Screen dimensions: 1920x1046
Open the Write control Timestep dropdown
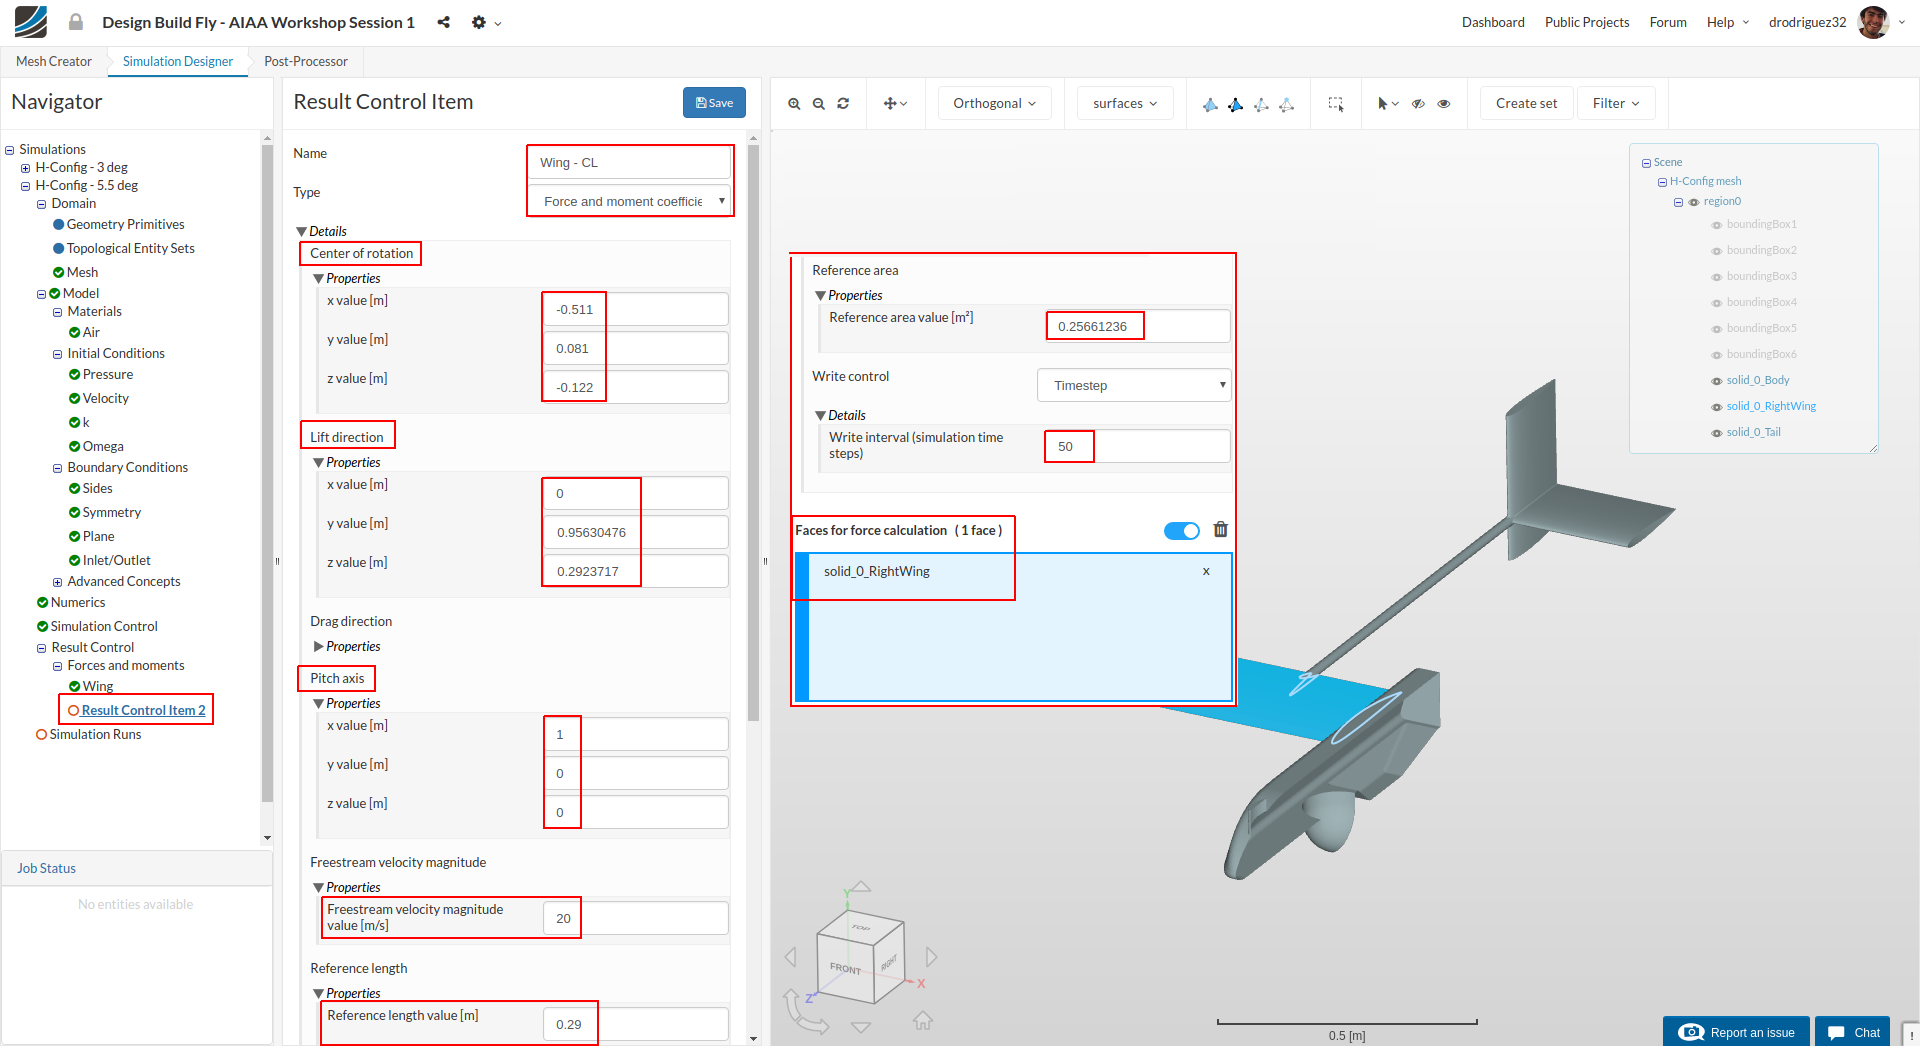click(1134, 385)
